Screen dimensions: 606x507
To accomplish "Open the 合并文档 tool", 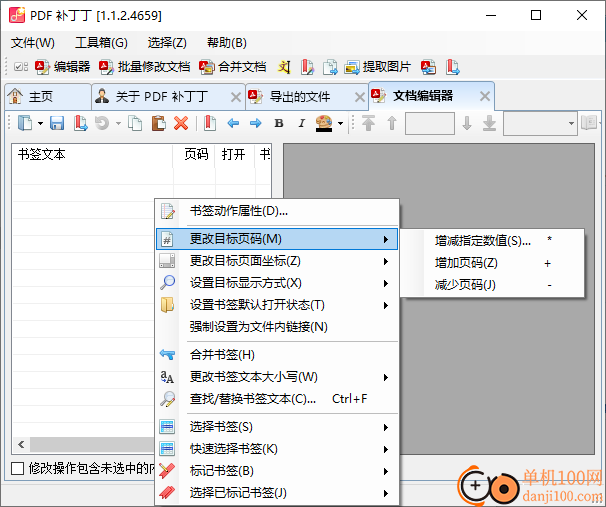I will click(233, 67).
